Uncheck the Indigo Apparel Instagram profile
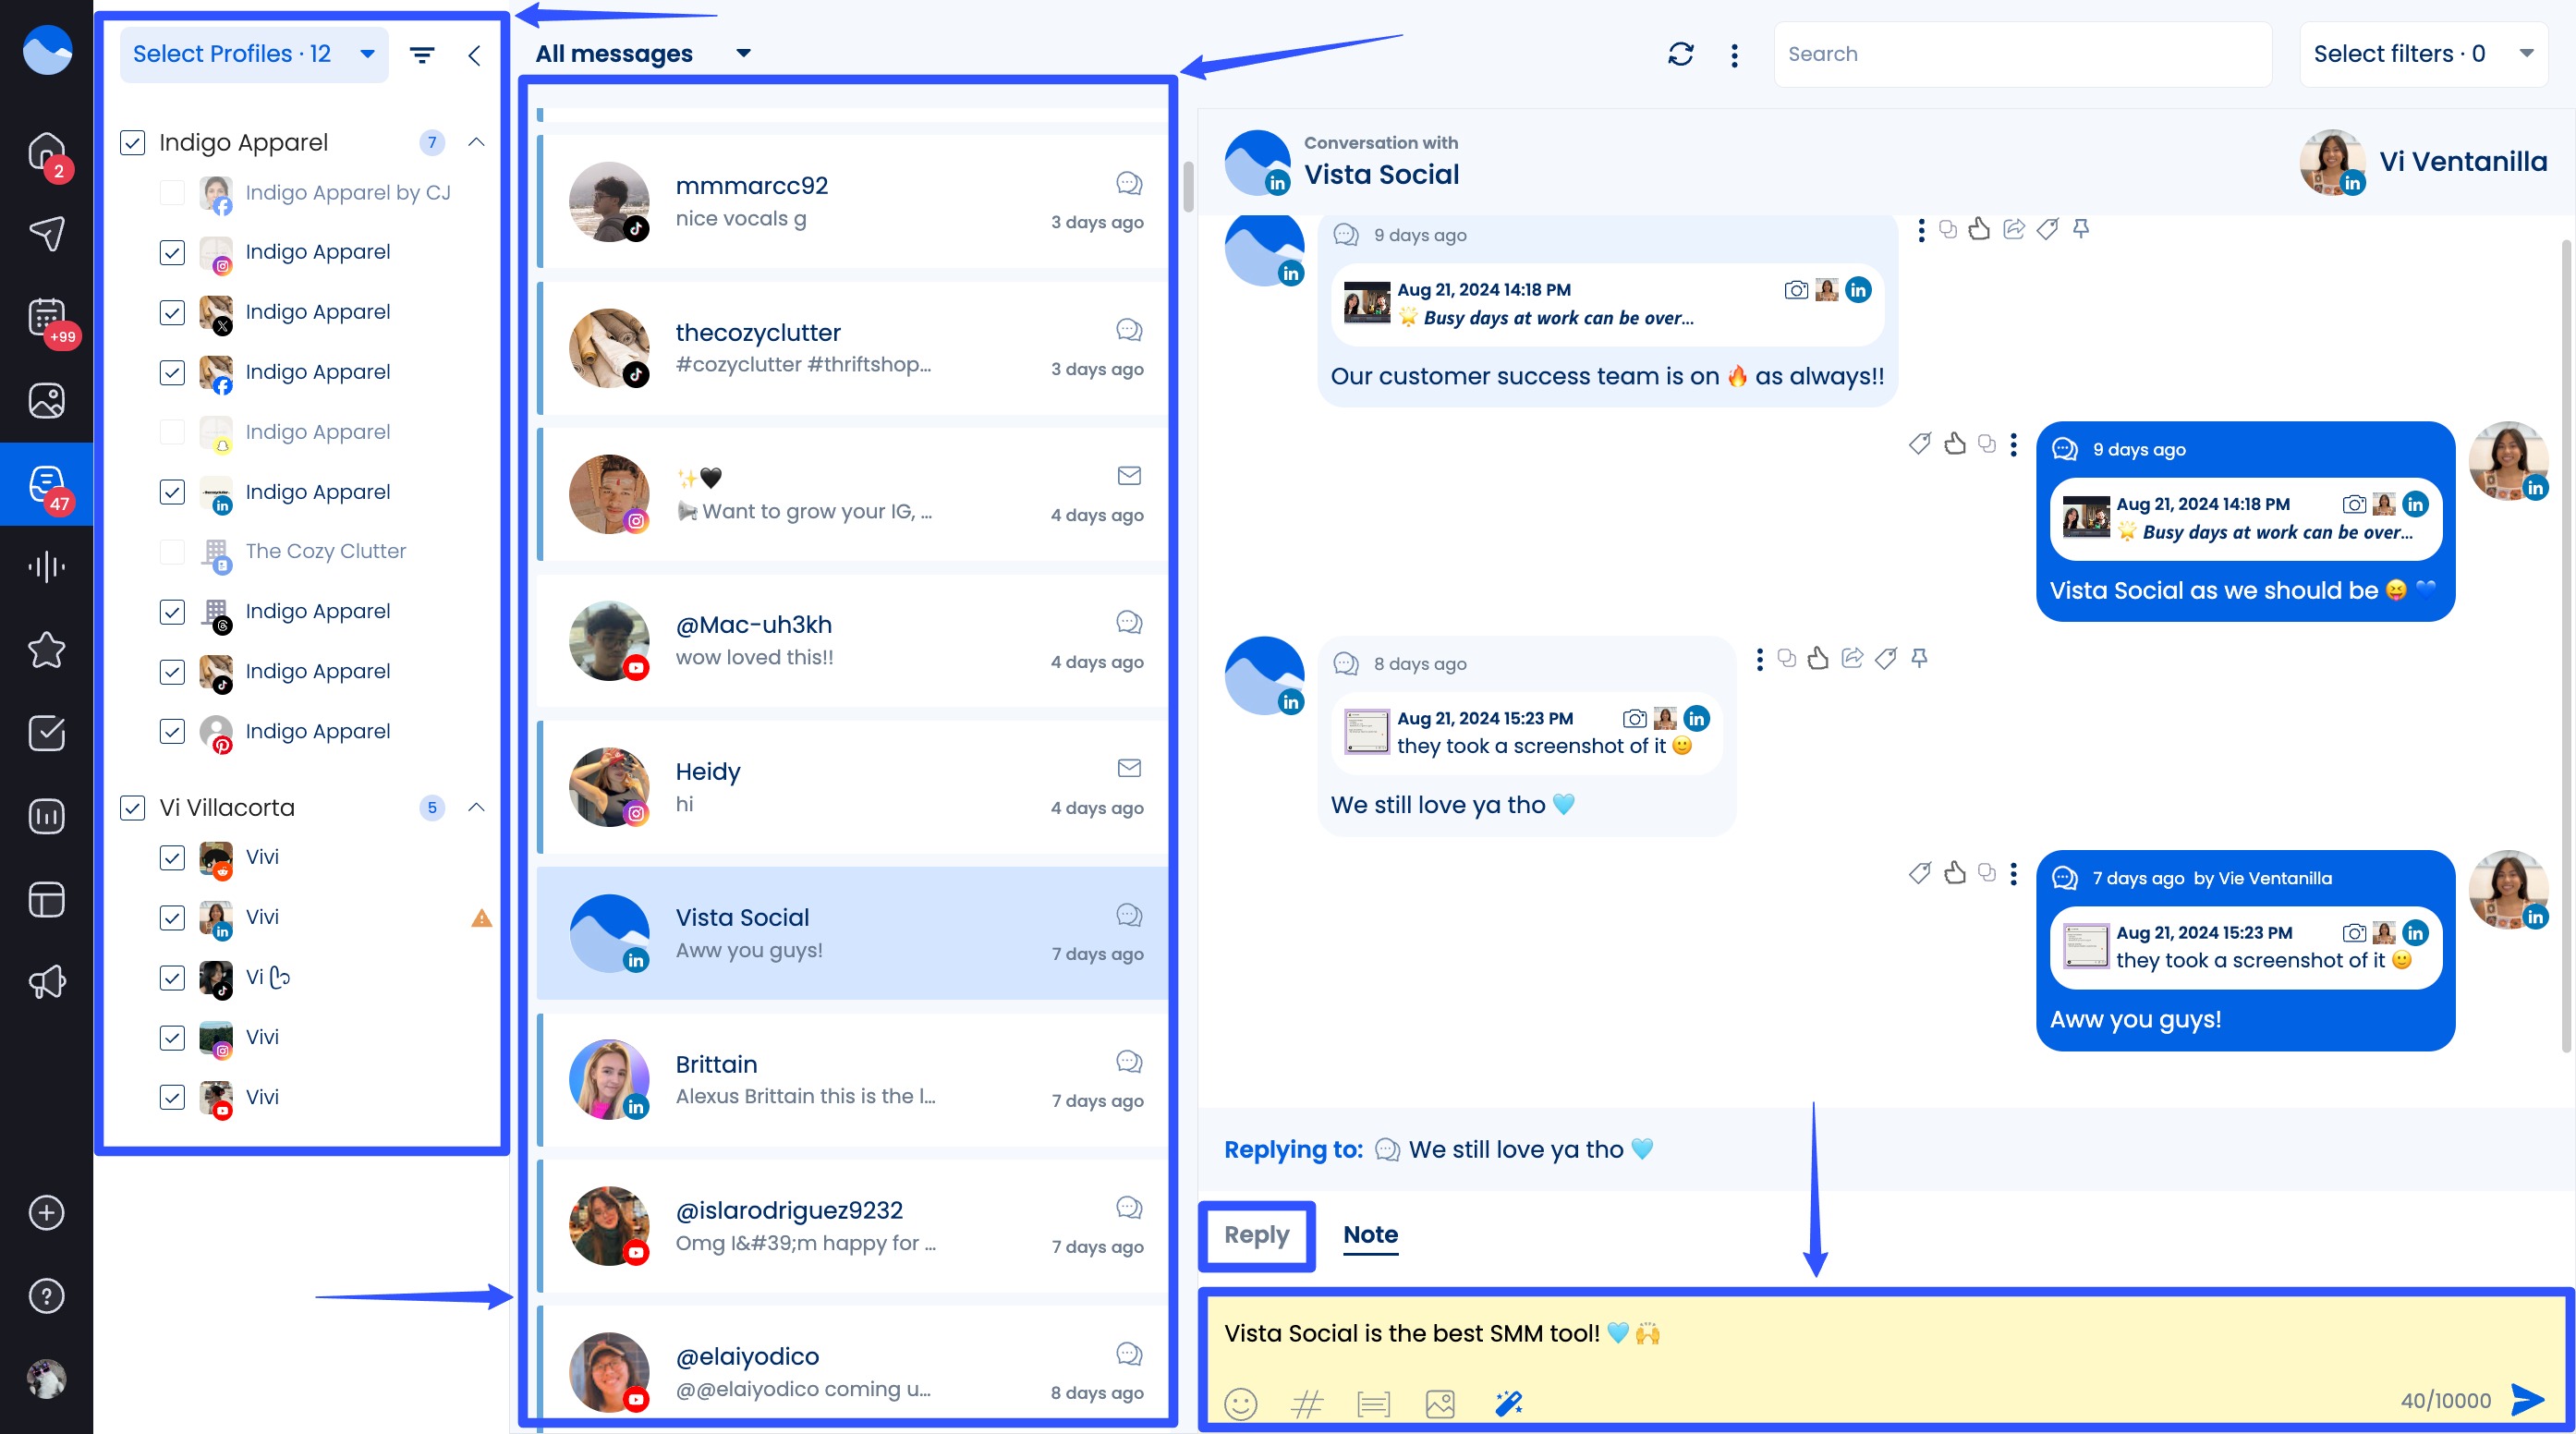The width and height of the screenshot is (2576, 1434). click(172, 252)
